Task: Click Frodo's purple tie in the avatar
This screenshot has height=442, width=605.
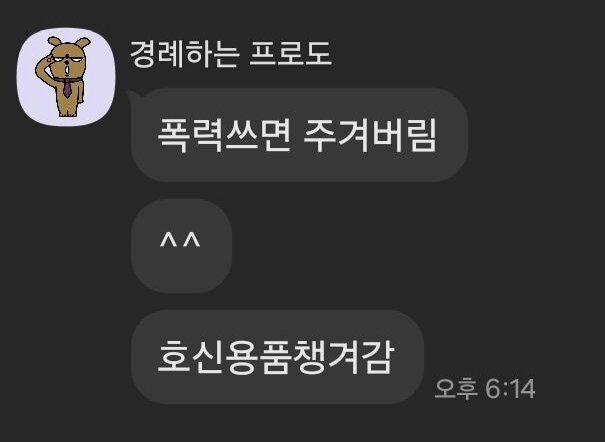Action: pyautogui.click(x=68, y=88)
